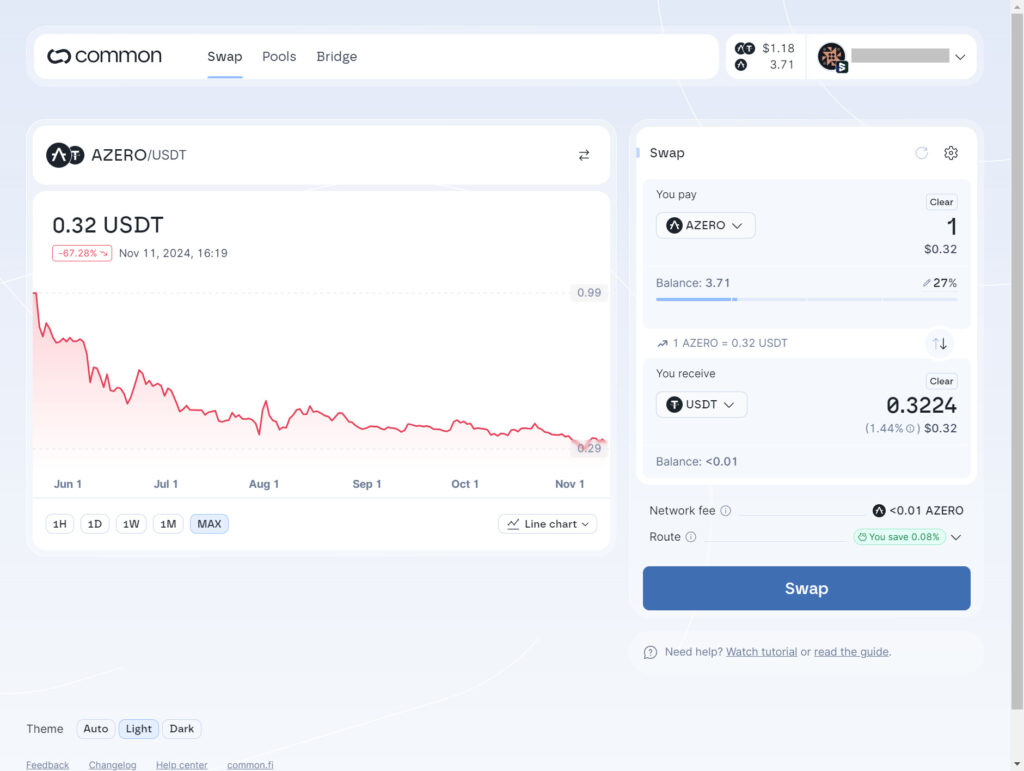
Task: Click the <0.01 AZERO network fee value
Action: coord(926,511)
